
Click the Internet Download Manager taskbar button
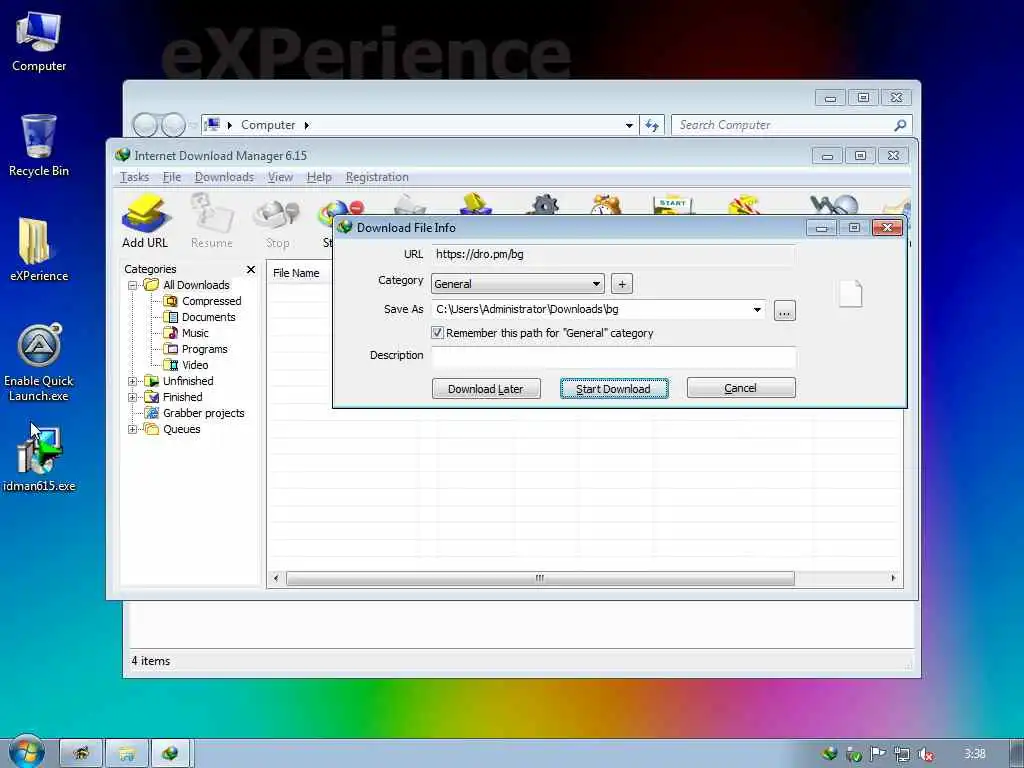pyautogui.click(x=170, y=753)
